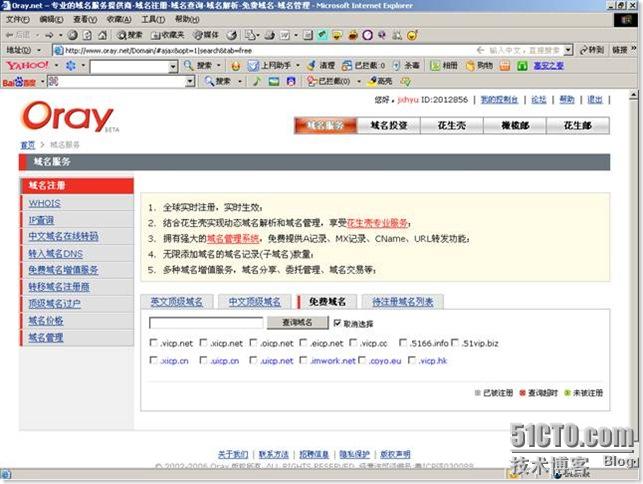Check the .eicp.net domain checkbox

click(x=303, y=342)
